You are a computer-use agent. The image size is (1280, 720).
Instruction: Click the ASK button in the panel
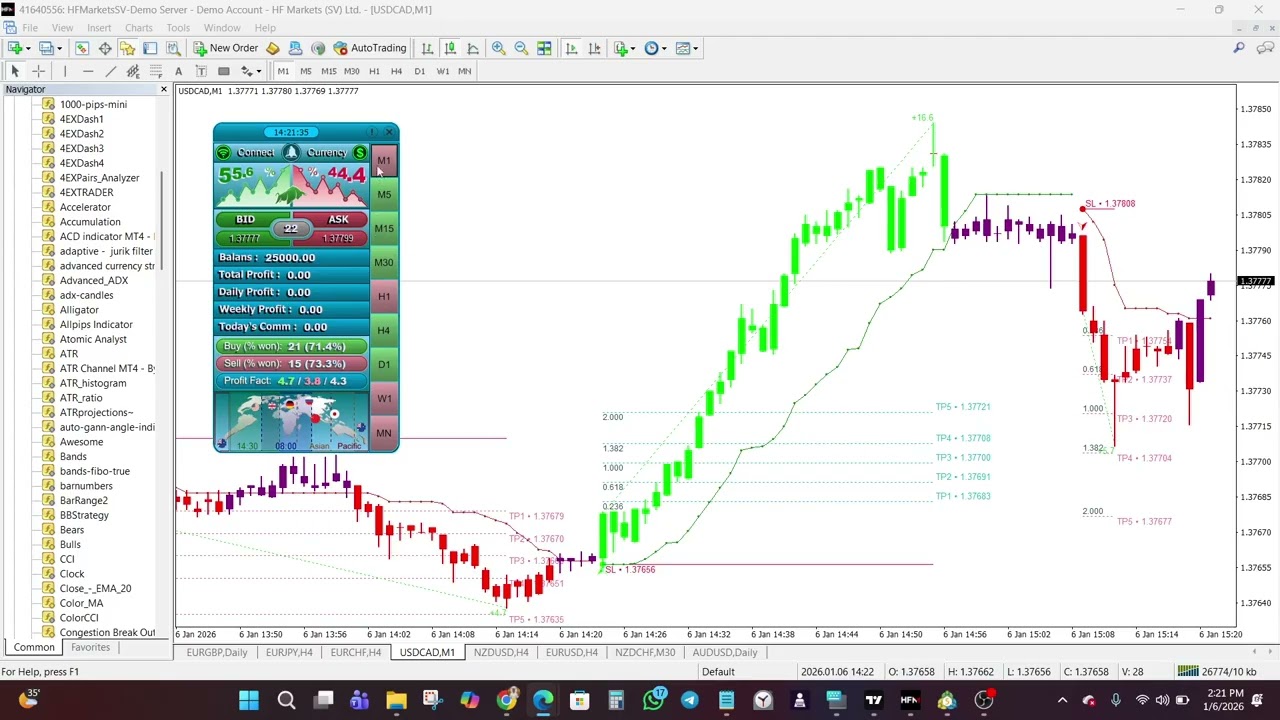338,220
